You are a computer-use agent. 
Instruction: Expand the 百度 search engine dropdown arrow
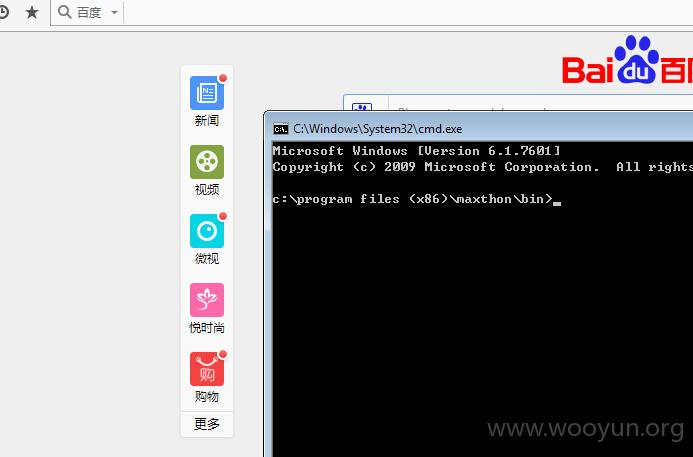pyautogui.click(x=114, y=12)
